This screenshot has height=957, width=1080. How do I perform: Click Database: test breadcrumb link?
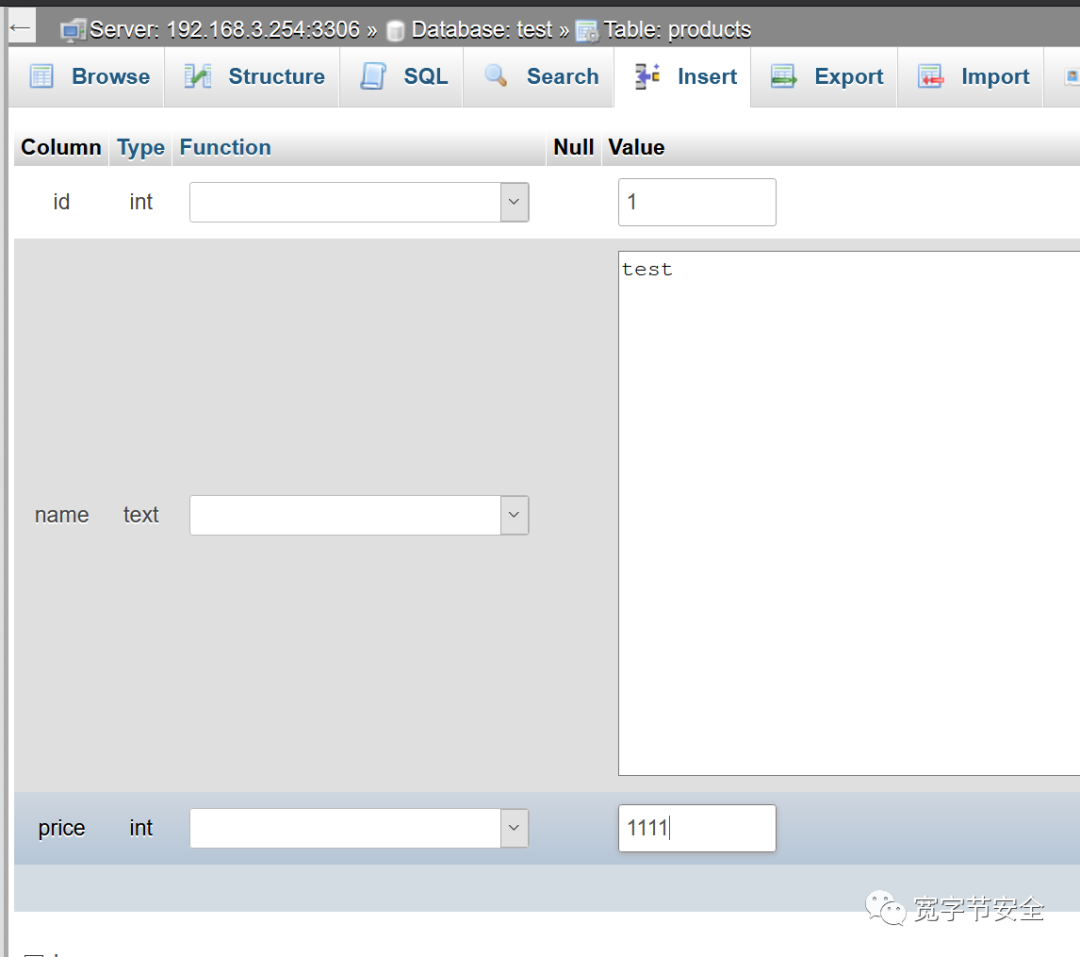click(481, 30)
